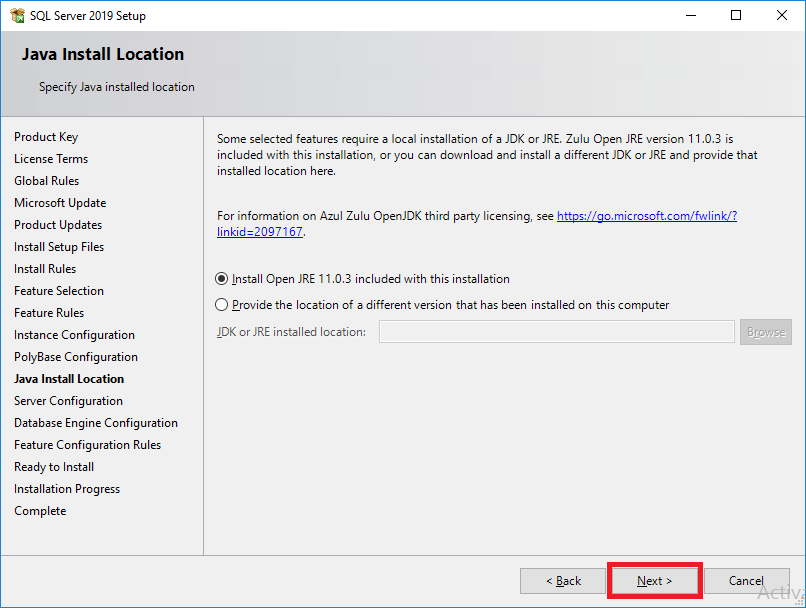Select Ready to Install step

point(54,467)
